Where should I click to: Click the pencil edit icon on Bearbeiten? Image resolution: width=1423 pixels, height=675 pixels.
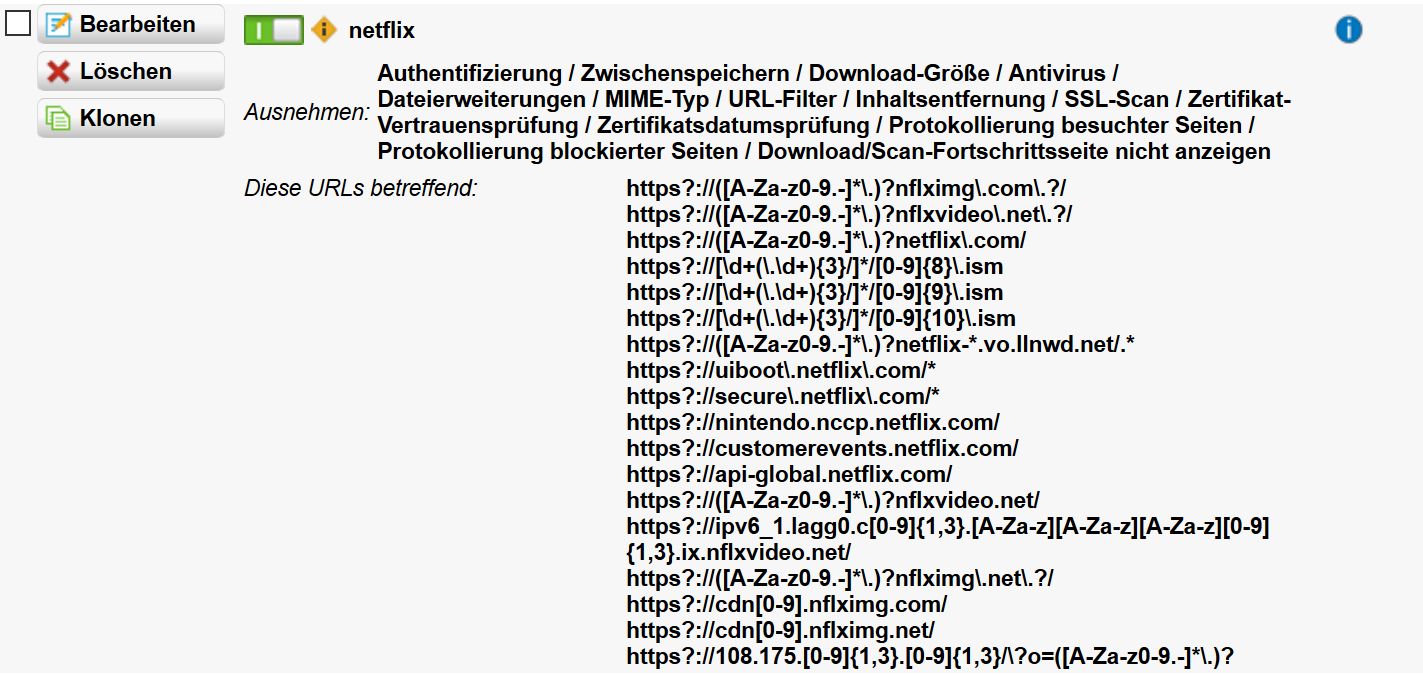pyautogui.click(x=60, y=25)
